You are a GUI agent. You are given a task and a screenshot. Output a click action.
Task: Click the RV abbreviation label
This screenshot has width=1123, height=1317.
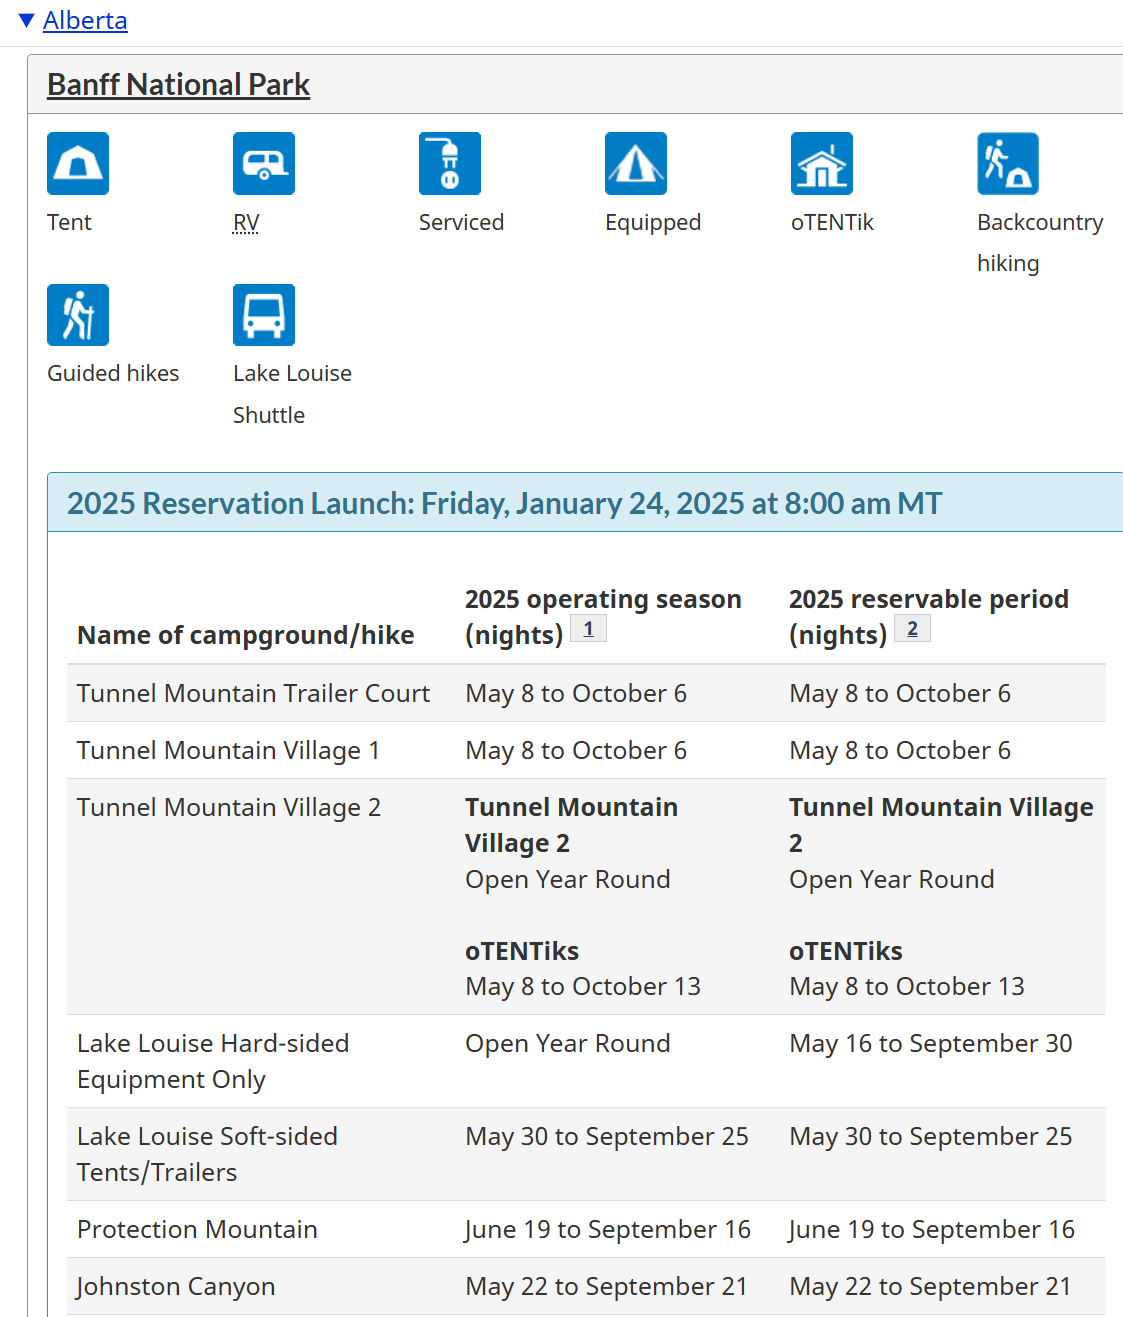point(246,222)
